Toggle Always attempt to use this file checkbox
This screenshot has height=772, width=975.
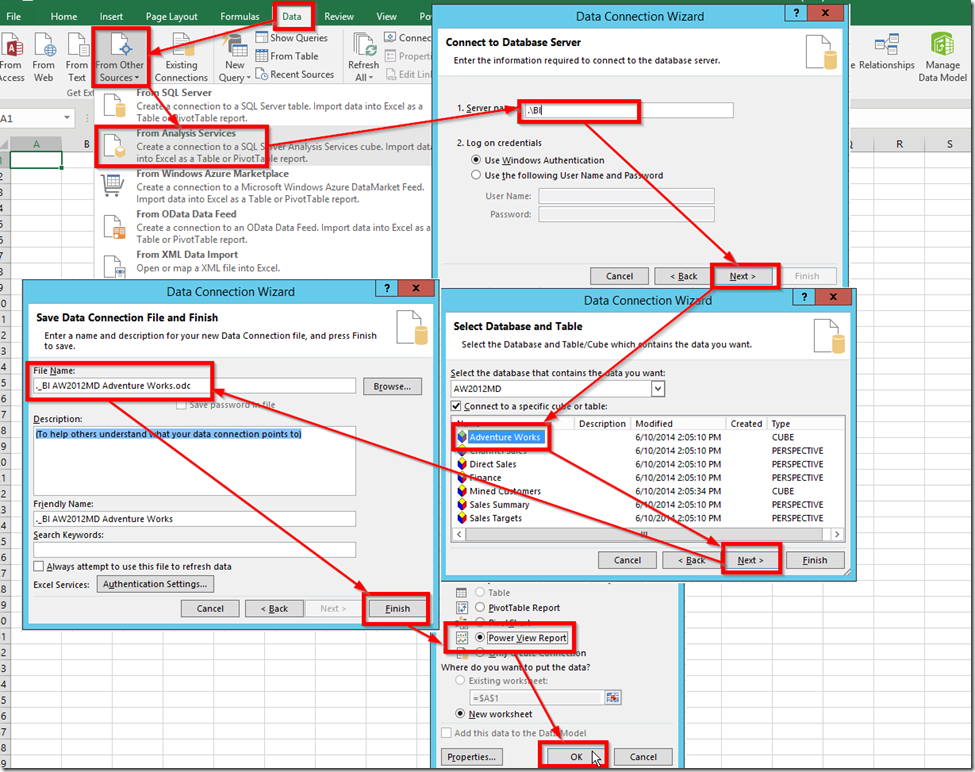[x=39, y=566]
